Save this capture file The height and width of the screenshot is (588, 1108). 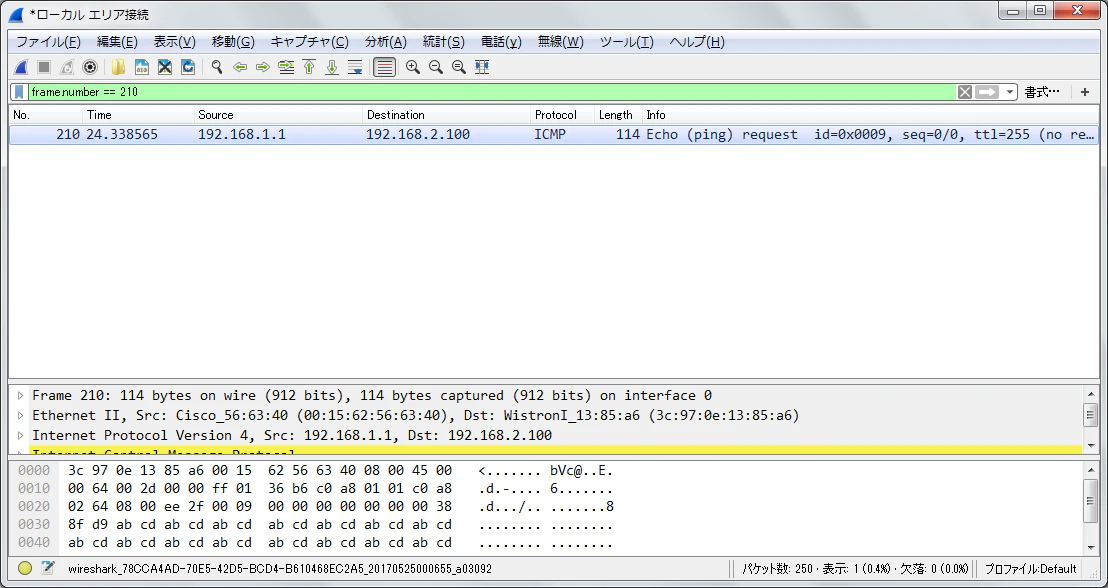tap(141, 67)
